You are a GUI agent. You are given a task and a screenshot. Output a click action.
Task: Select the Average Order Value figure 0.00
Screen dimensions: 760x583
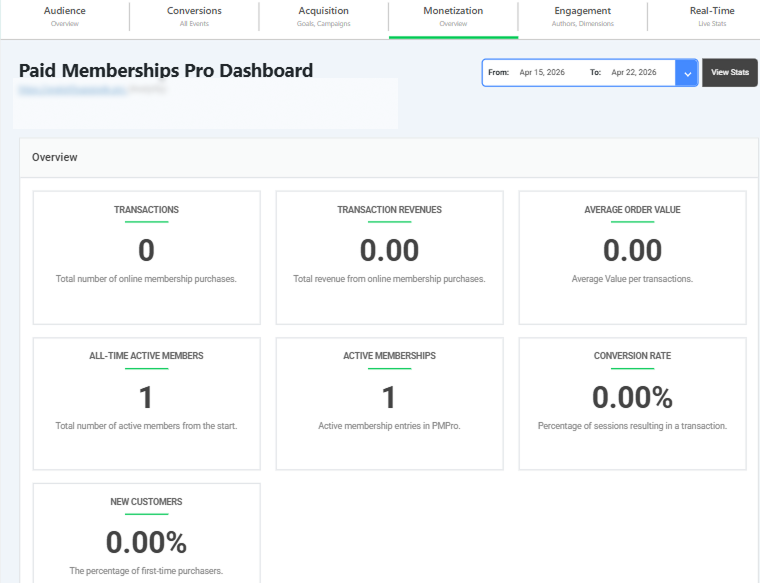[x=632, y=251]
